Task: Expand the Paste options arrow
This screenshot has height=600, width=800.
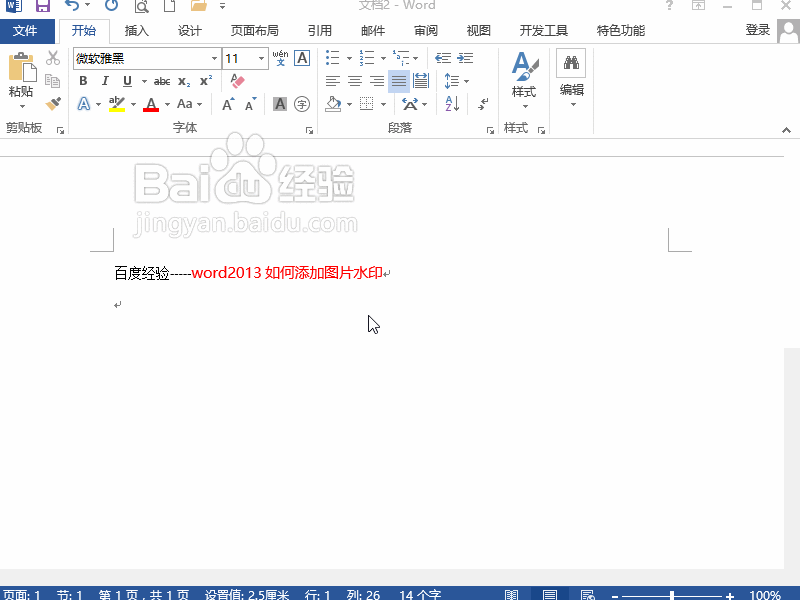Action: [x=22, y=106]
